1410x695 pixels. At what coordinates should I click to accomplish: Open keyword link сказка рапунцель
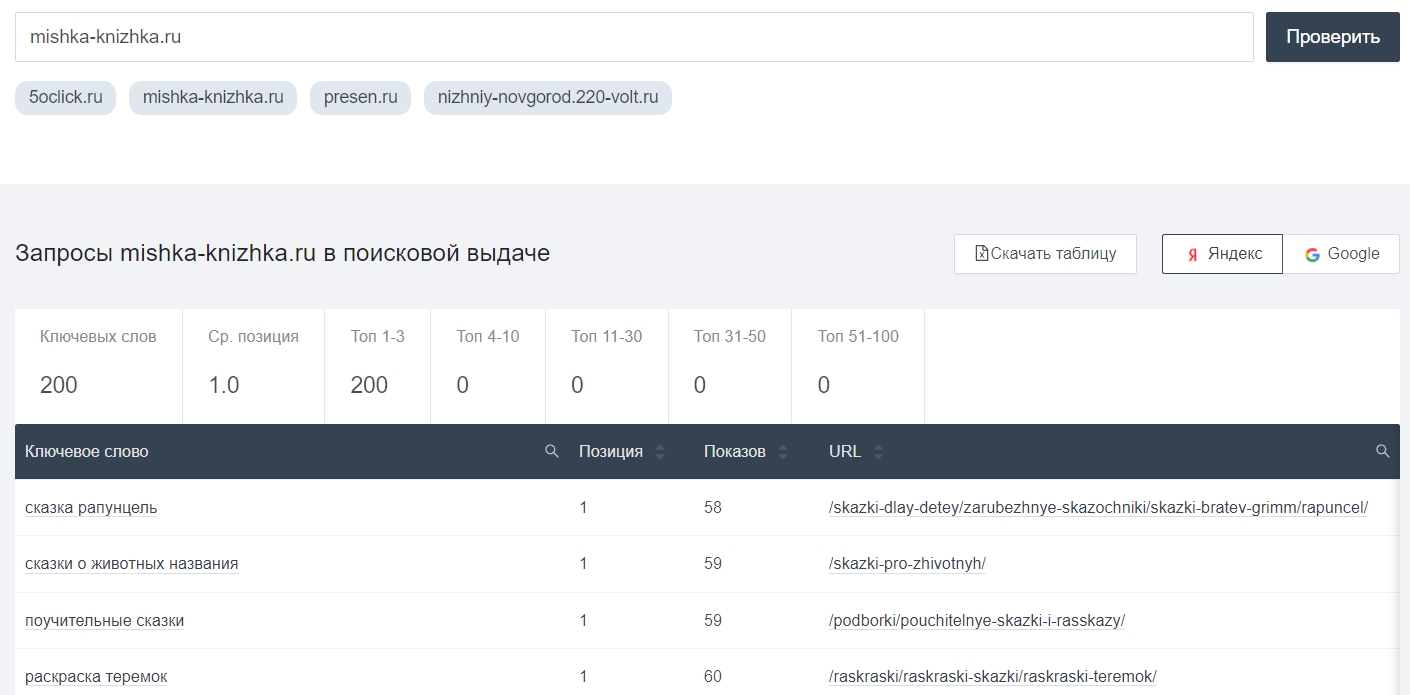click(91, 507)
